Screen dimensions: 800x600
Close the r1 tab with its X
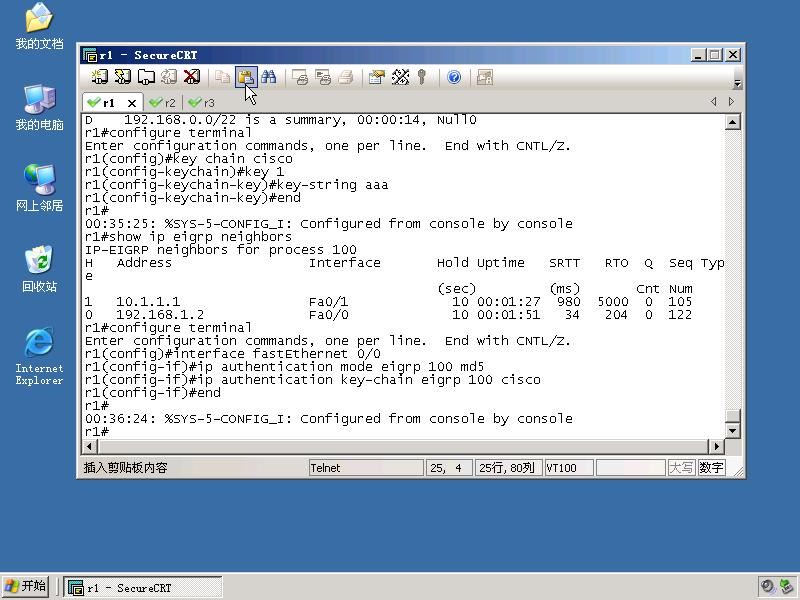tap(132, 103)
